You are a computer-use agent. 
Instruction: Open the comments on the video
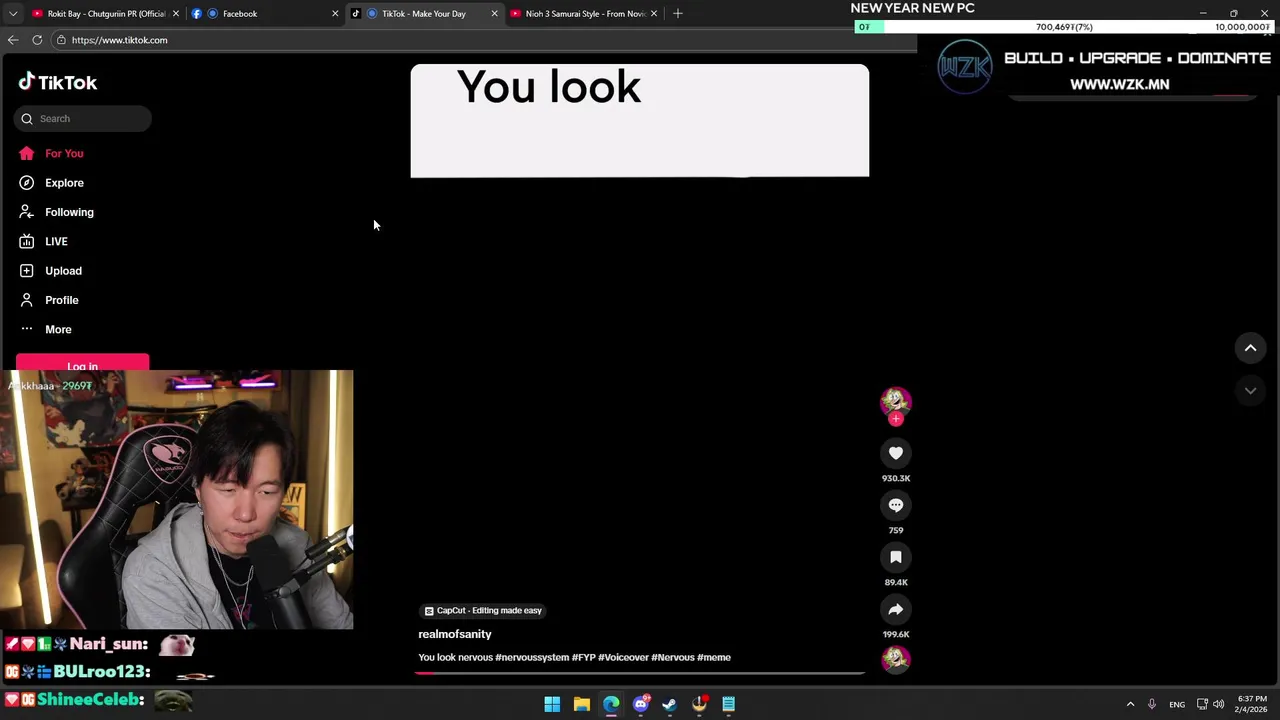[x=896, y=505]
